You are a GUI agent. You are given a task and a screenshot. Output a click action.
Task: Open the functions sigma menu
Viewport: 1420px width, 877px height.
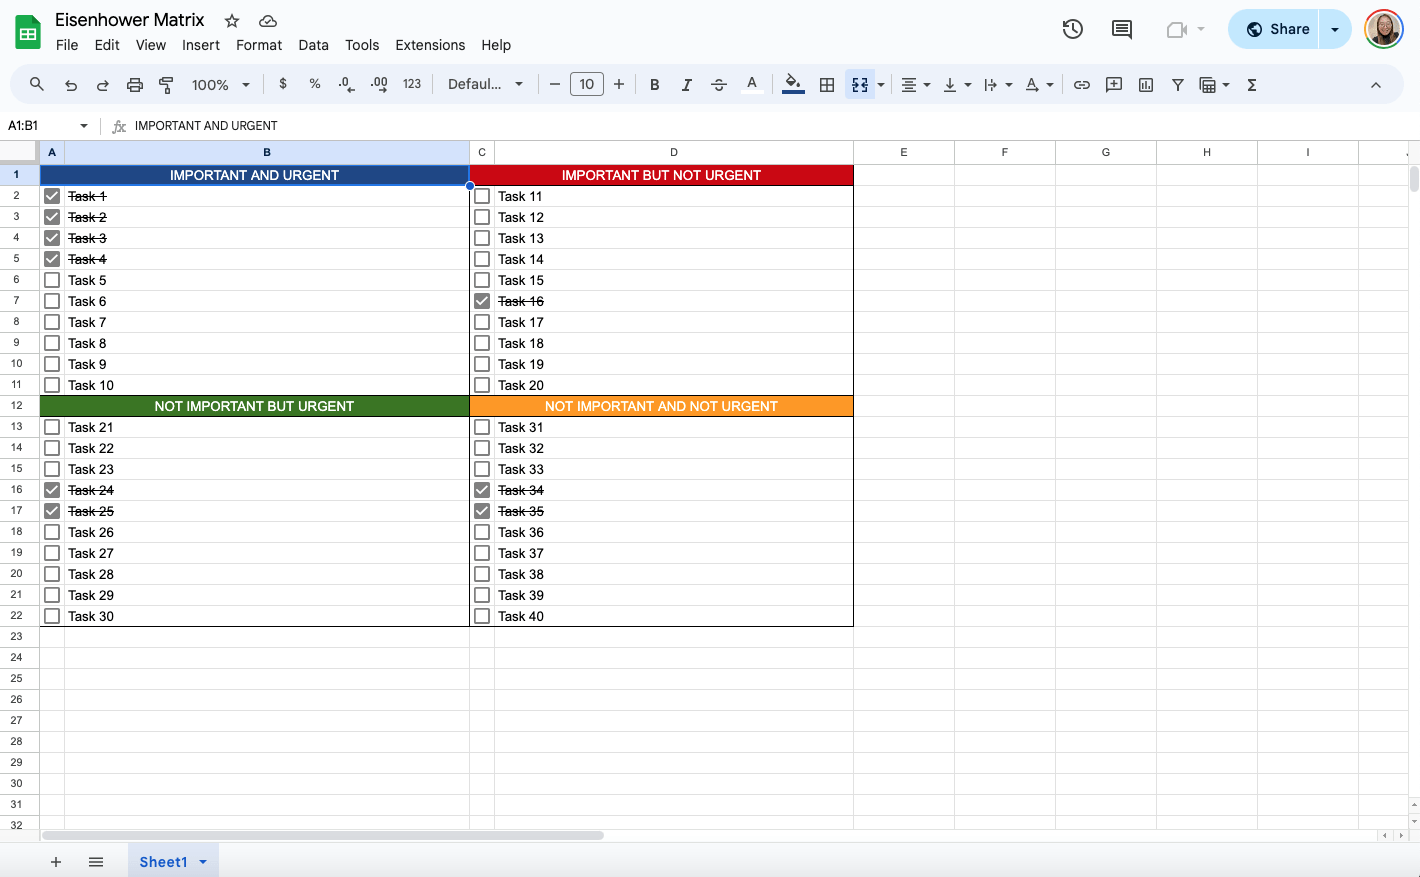(1252, 85)
